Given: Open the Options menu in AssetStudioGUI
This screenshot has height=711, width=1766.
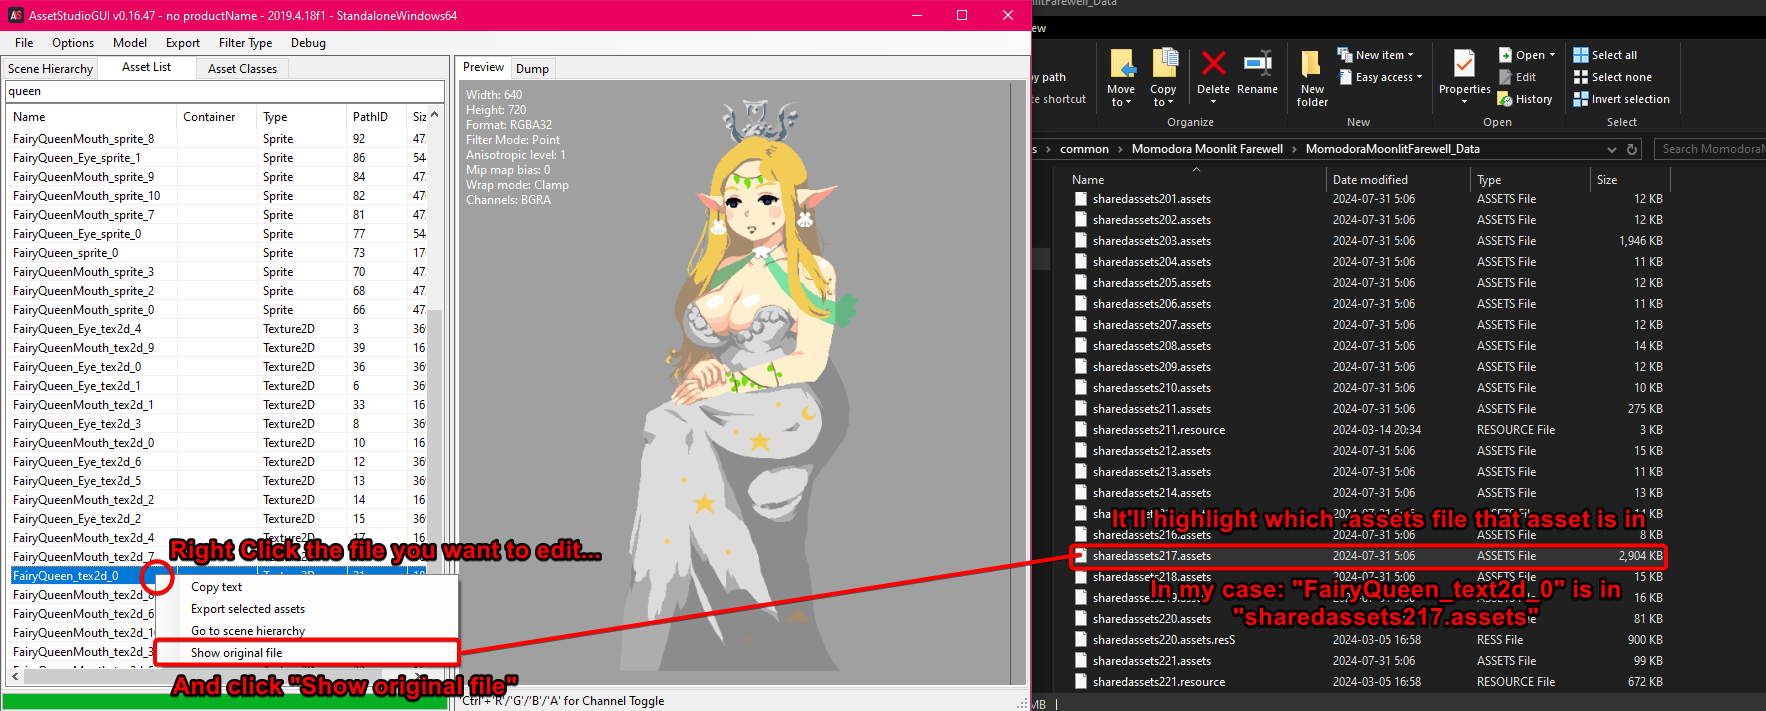Looking at the screenshot, I should tap(73, 43).
